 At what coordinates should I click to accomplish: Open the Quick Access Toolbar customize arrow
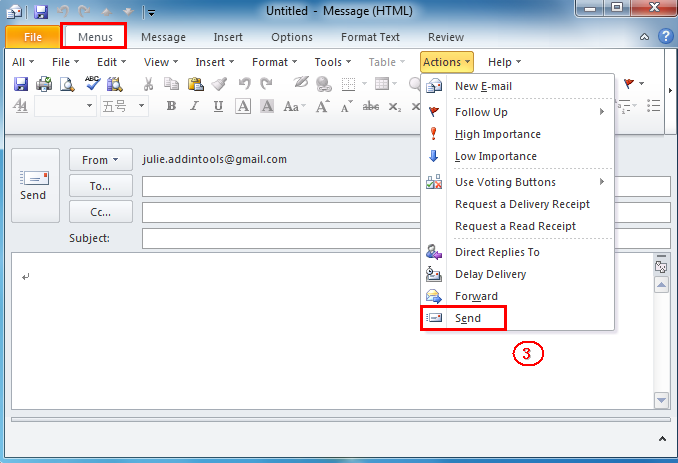click(x=151, y=13)
